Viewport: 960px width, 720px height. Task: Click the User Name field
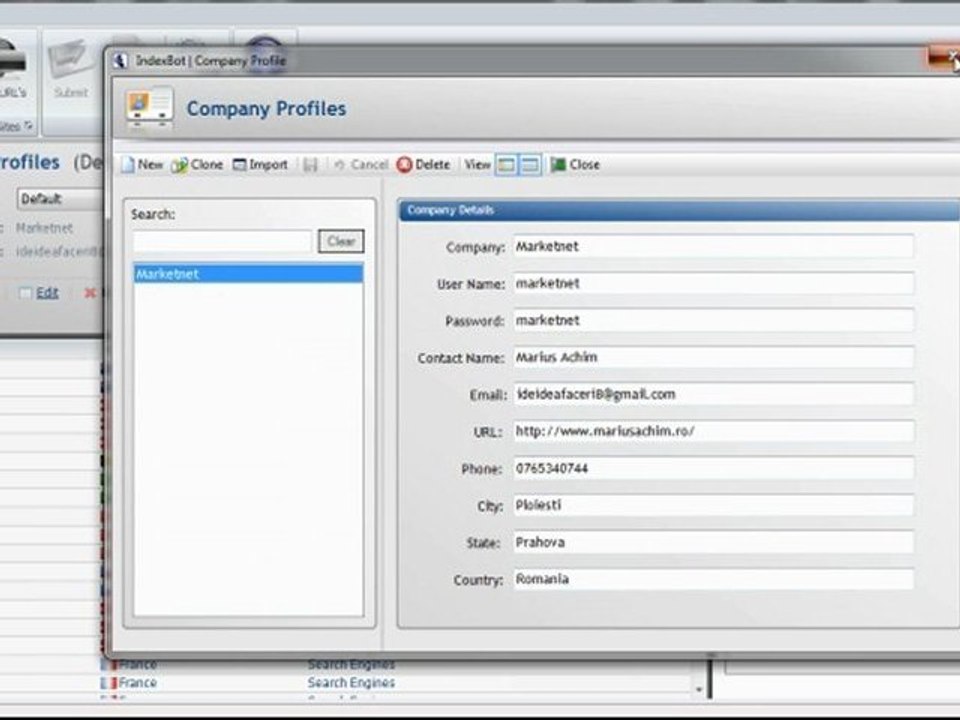713,283
